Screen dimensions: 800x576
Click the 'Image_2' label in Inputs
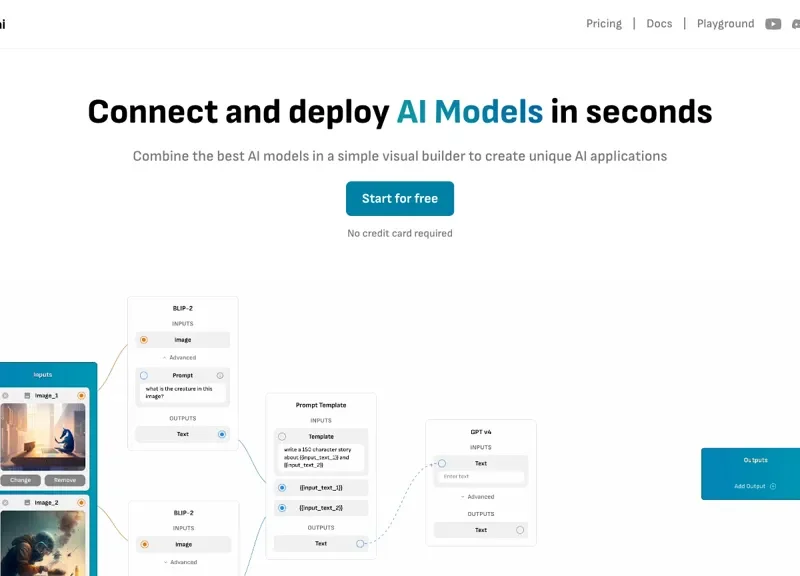(46, 503)
